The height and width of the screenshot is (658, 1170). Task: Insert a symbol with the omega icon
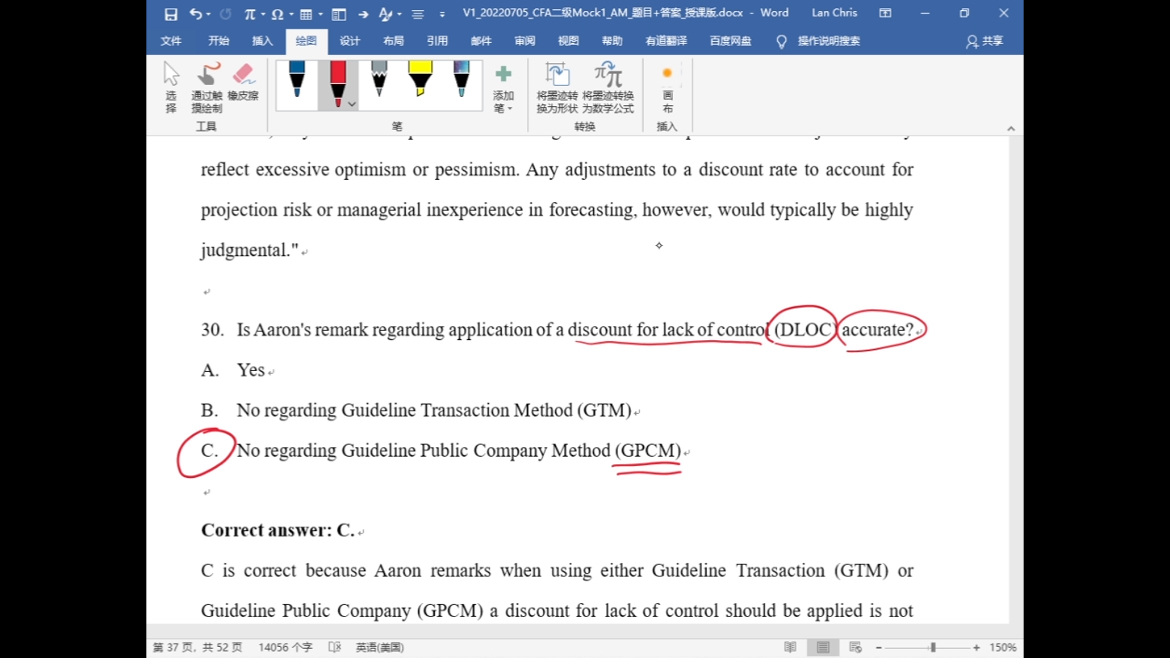(278, 13)
